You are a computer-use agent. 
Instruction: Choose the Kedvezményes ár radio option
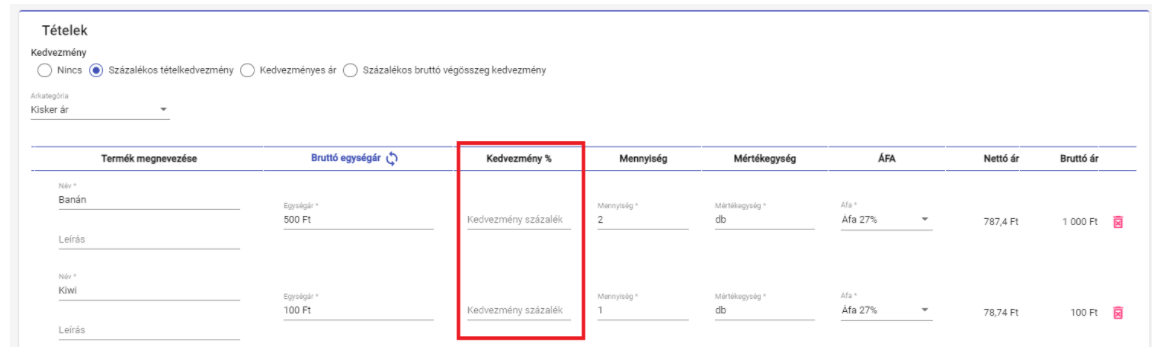[248, 70]
